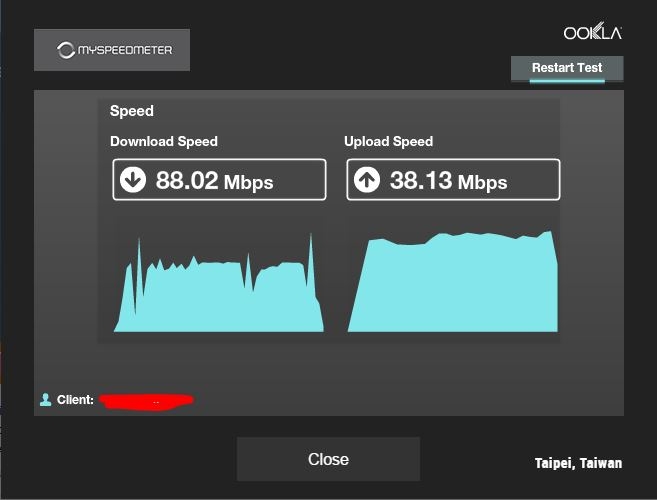Restart the speed test
The width and height of the screenshot is (657, 500).
(567, 68)
